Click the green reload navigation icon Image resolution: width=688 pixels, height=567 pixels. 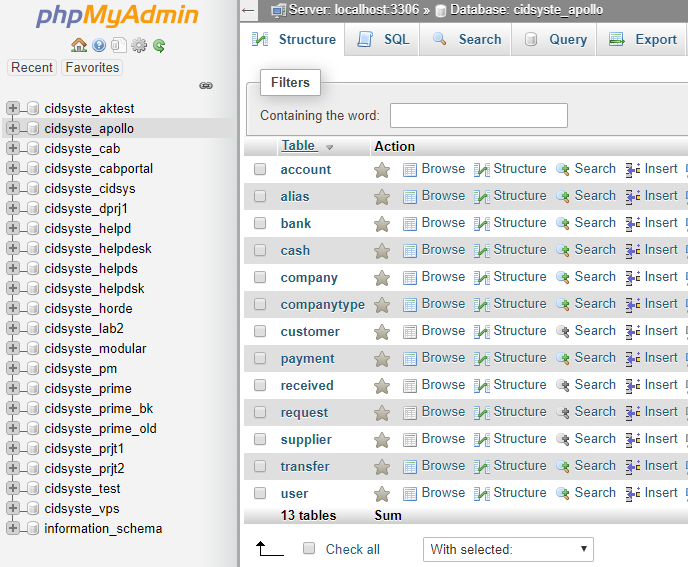point(159,46)
